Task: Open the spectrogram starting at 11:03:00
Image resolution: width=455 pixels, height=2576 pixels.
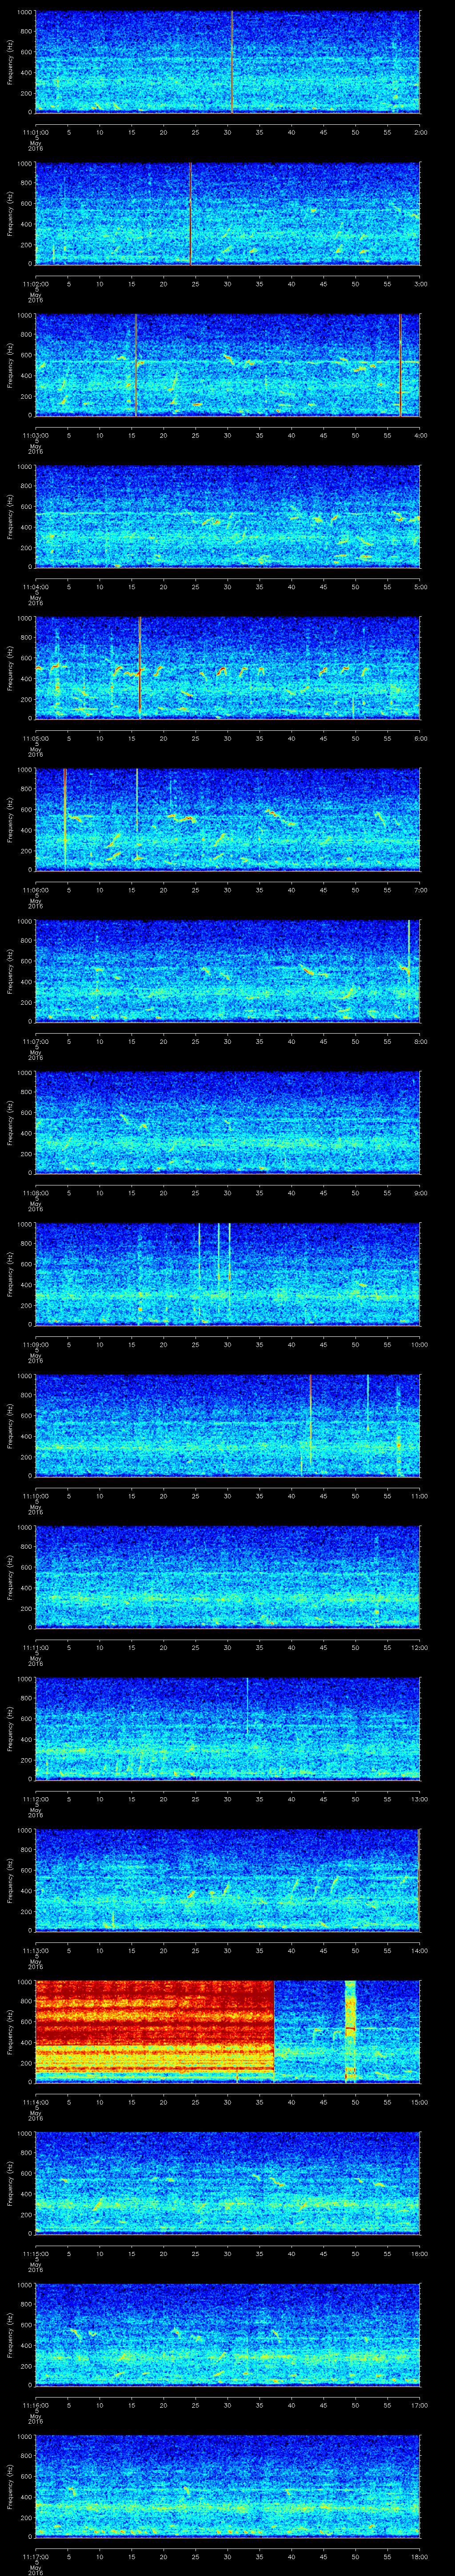Action: tap(228, 365)
